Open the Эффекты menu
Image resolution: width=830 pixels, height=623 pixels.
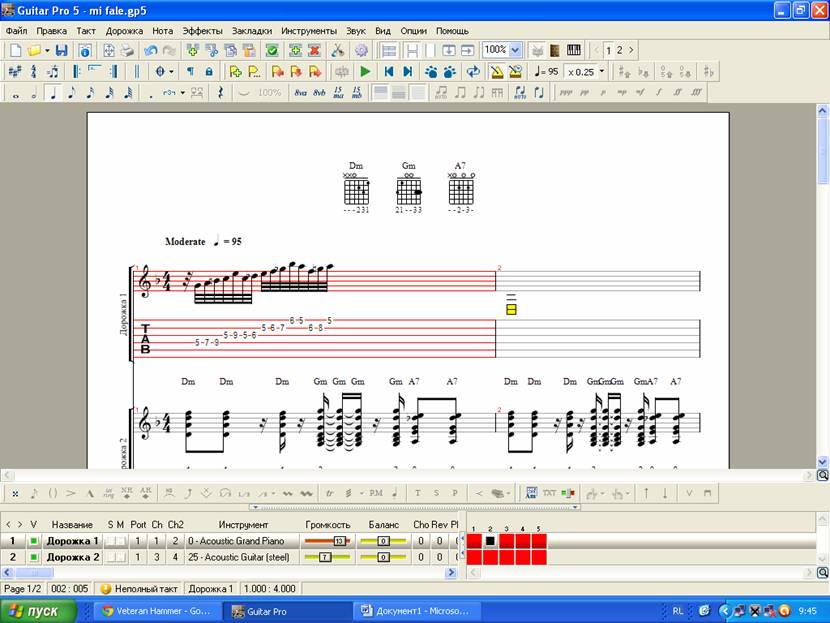[202, 31]
